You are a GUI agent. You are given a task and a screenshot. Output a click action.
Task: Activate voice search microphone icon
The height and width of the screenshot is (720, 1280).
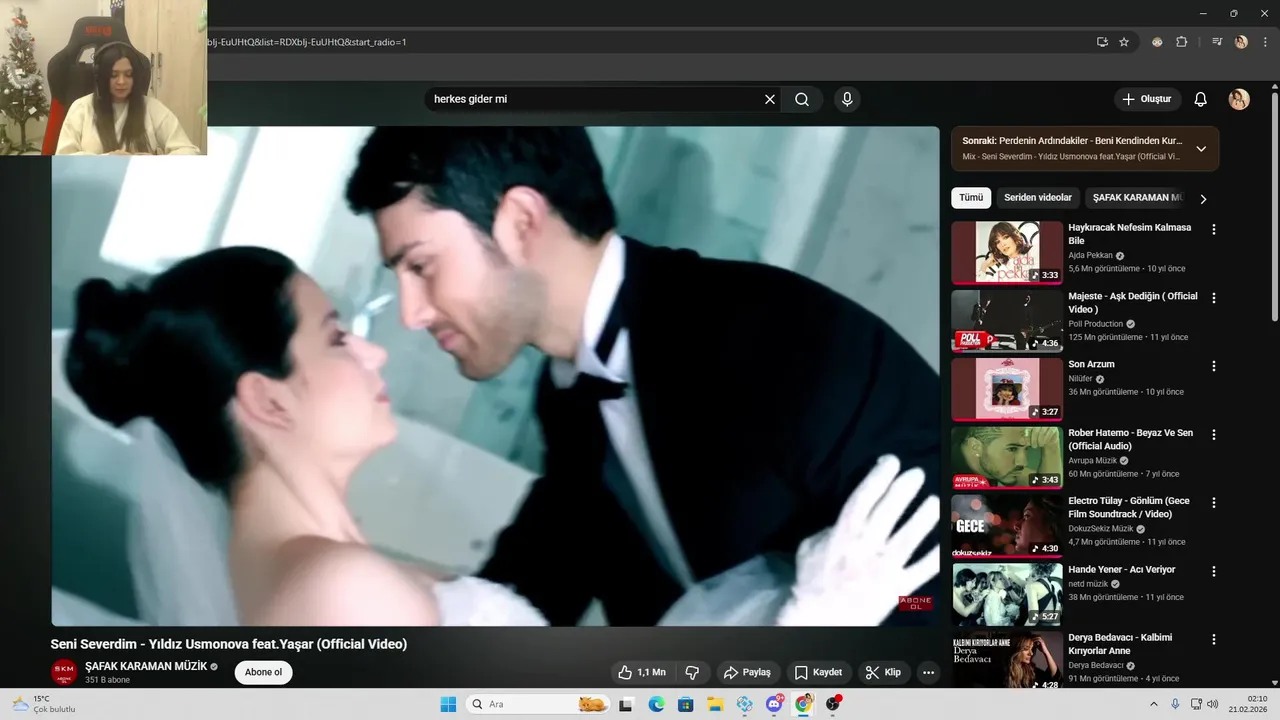coord(847,99)
